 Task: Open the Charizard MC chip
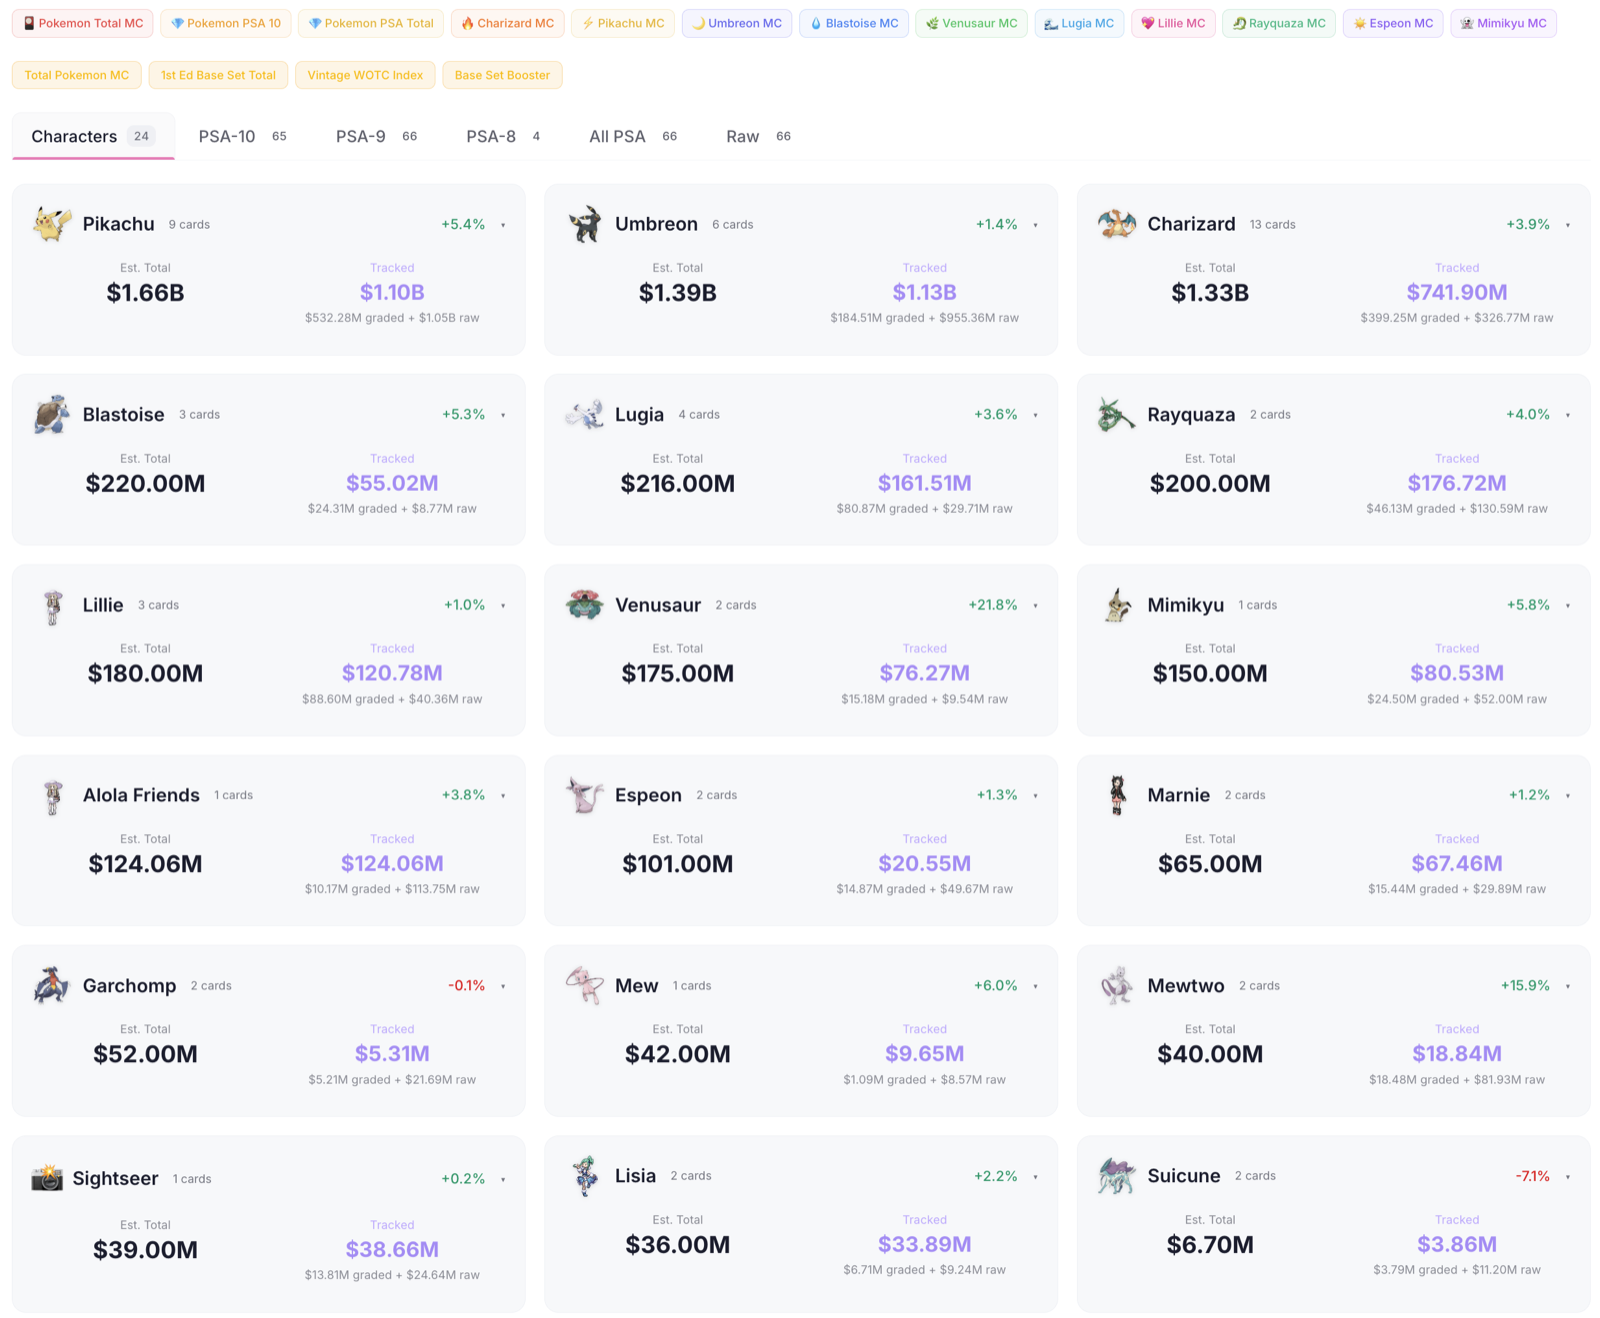[508, 23]
